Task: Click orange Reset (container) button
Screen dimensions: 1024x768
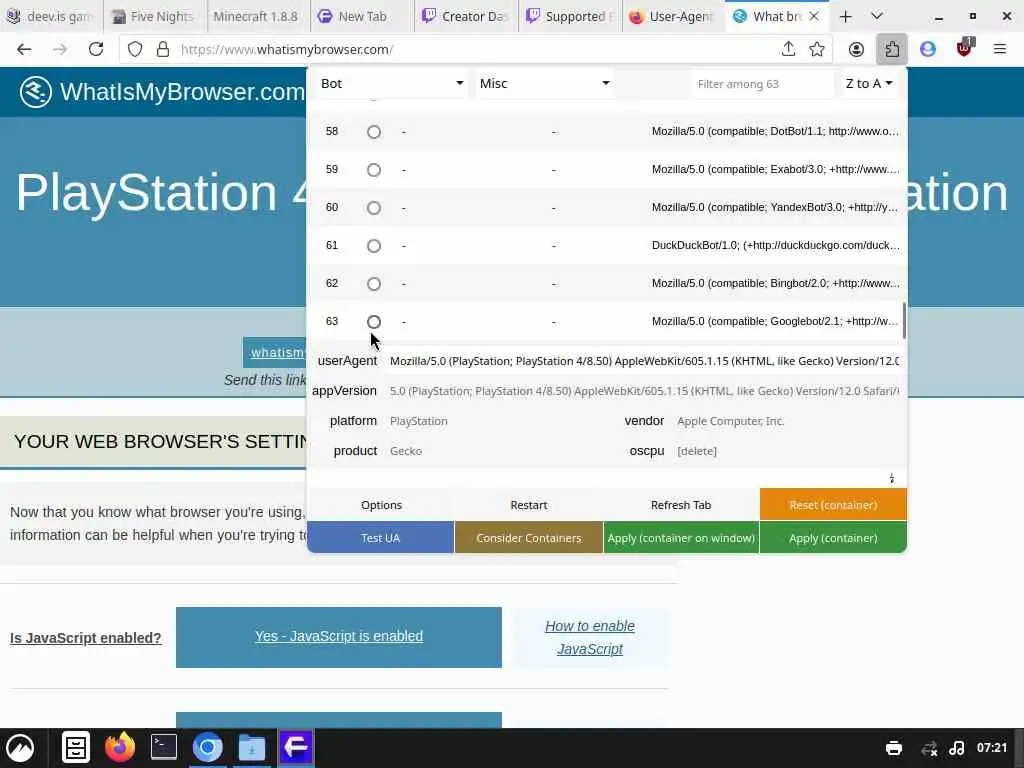Action: tap(833, 505)
